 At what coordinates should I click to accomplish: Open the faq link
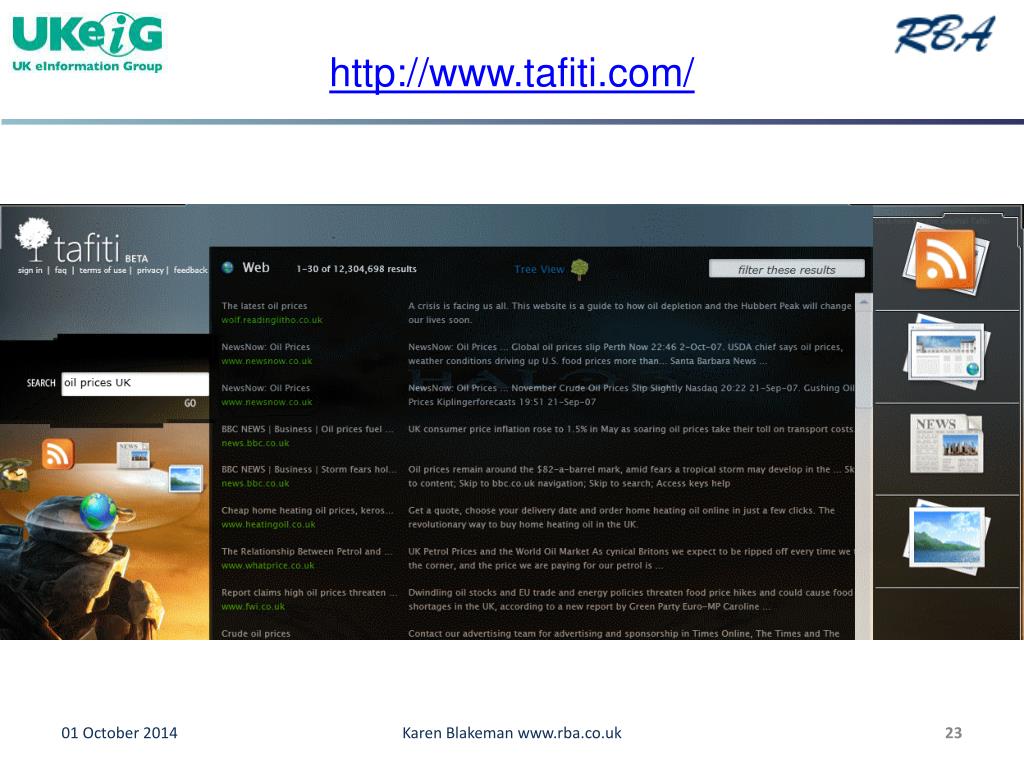(61, 270)
